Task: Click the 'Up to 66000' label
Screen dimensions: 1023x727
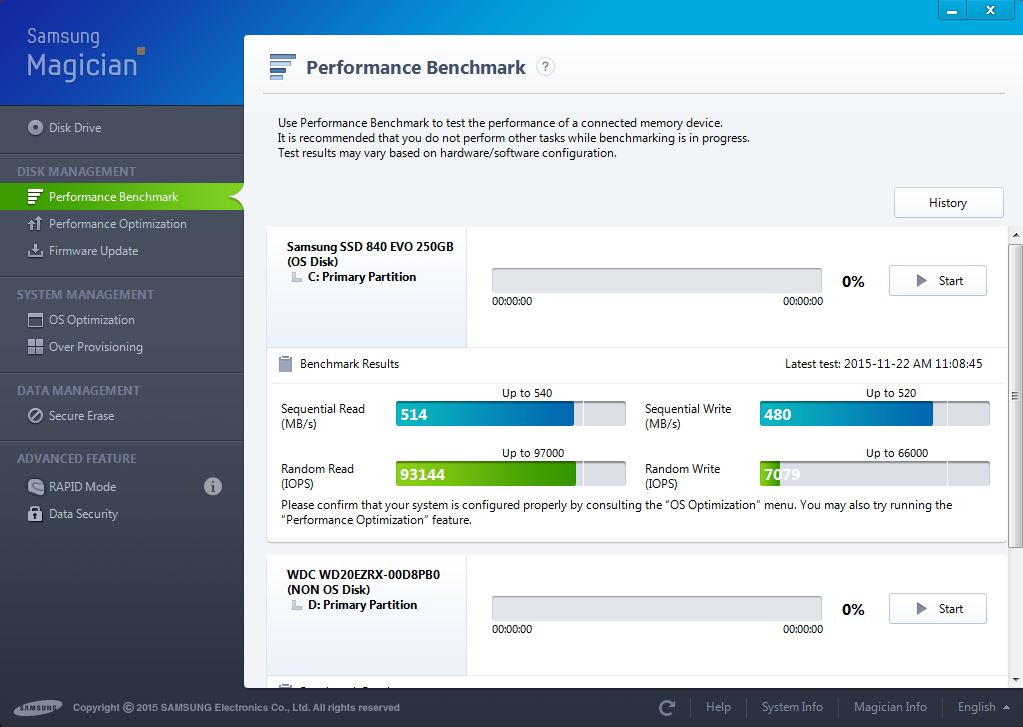Action: coord(897,453)
